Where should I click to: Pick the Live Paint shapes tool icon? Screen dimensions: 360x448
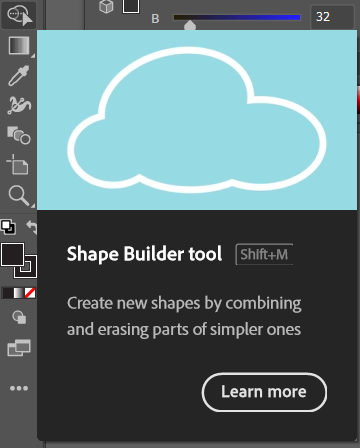[x=19, y=135]
